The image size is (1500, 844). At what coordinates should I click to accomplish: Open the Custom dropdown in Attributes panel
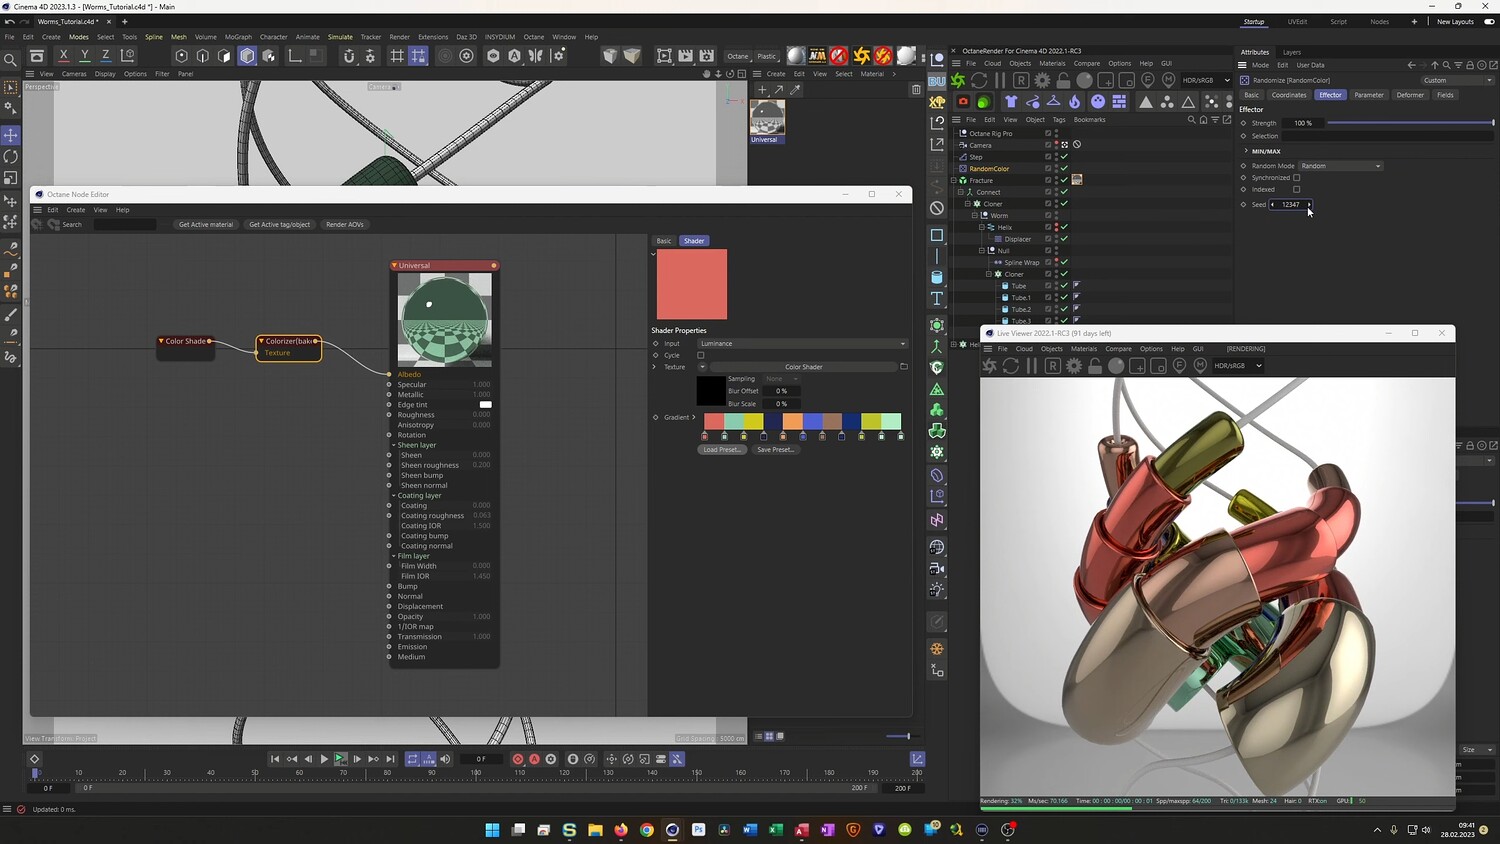pyautogui.click(x=1458, y=80)
